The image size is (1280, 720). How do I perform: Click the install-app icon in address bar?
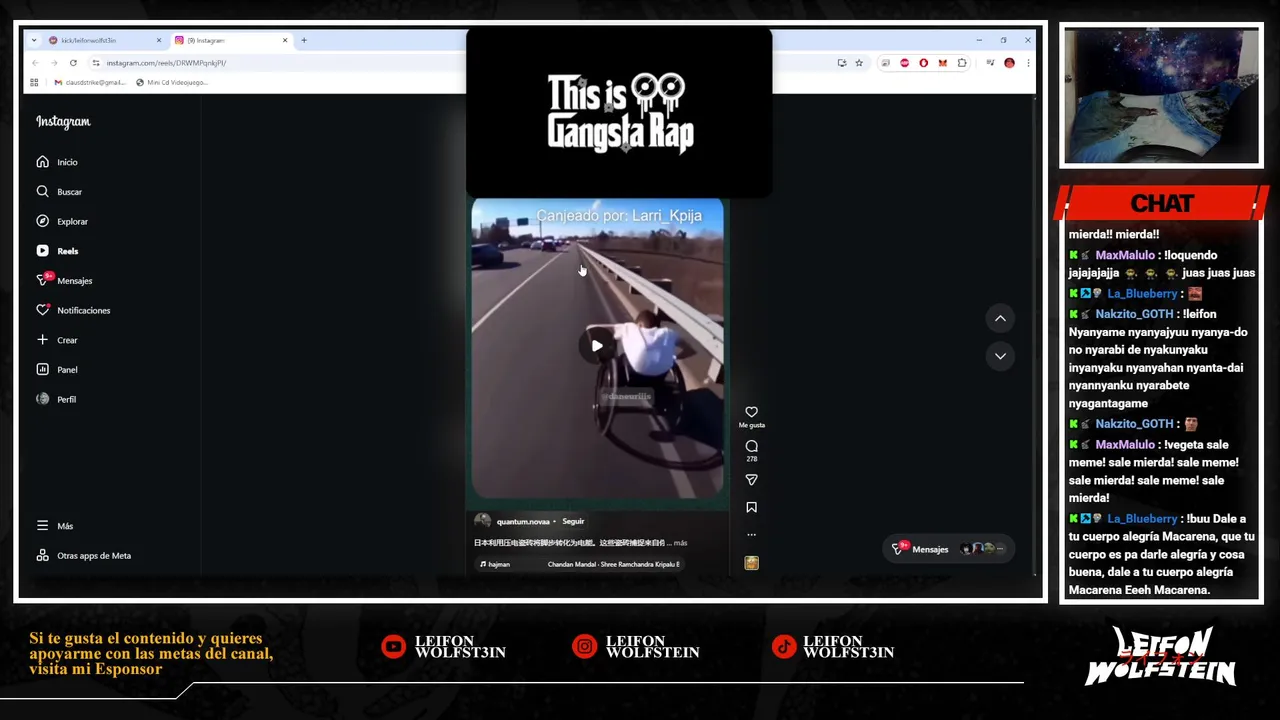click(841, 63)
